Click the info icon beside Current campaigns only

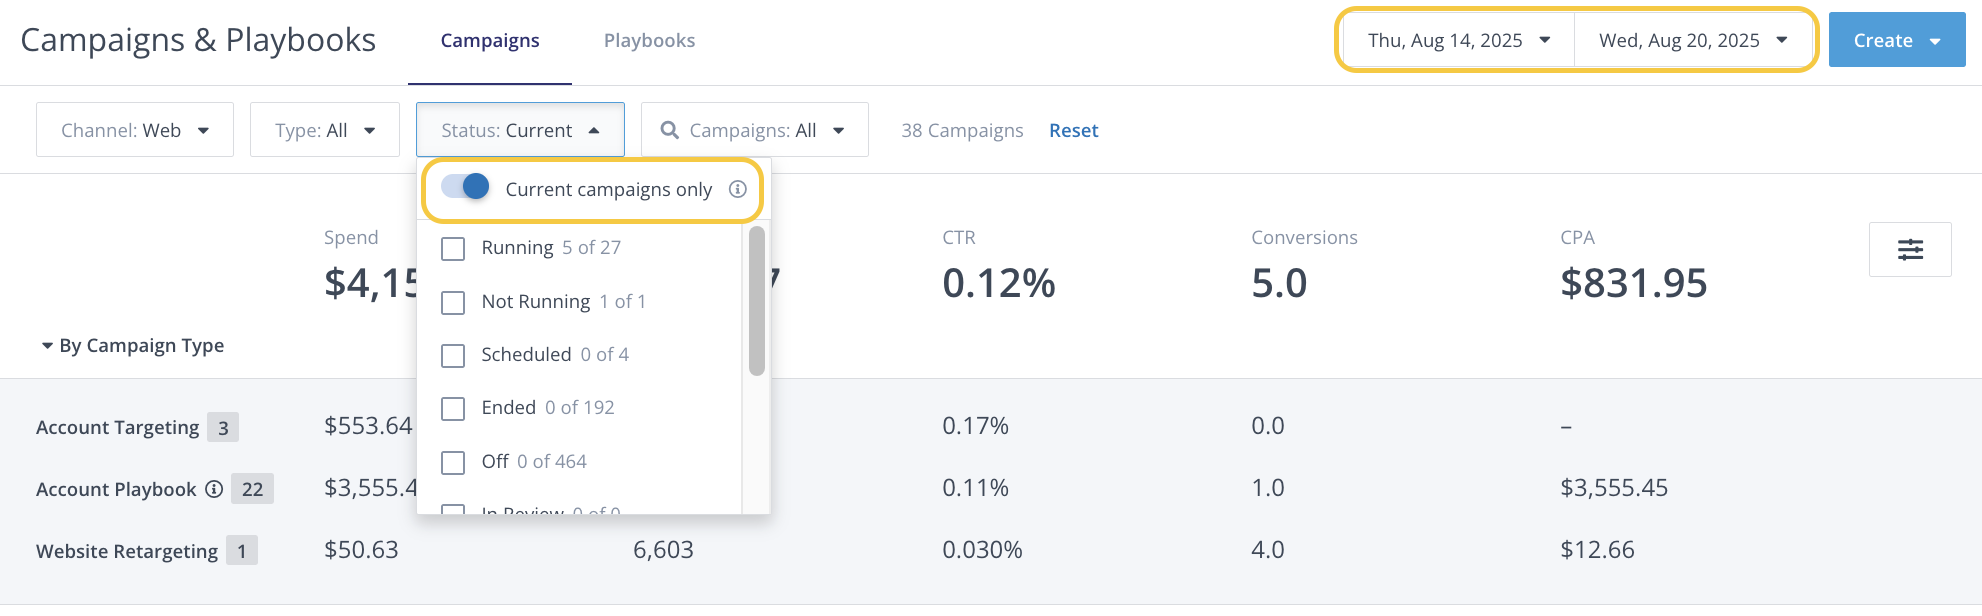[x=738, y=189]
